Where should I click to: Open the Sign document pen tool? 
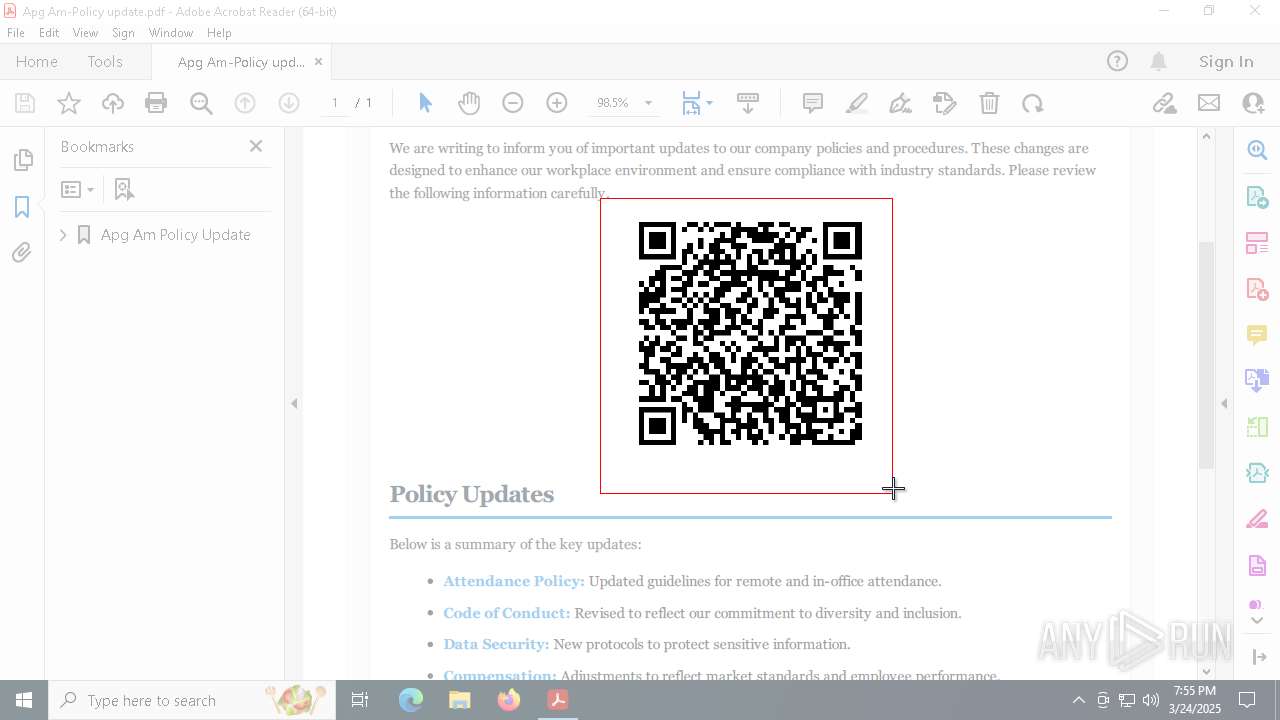pos(901,103)
